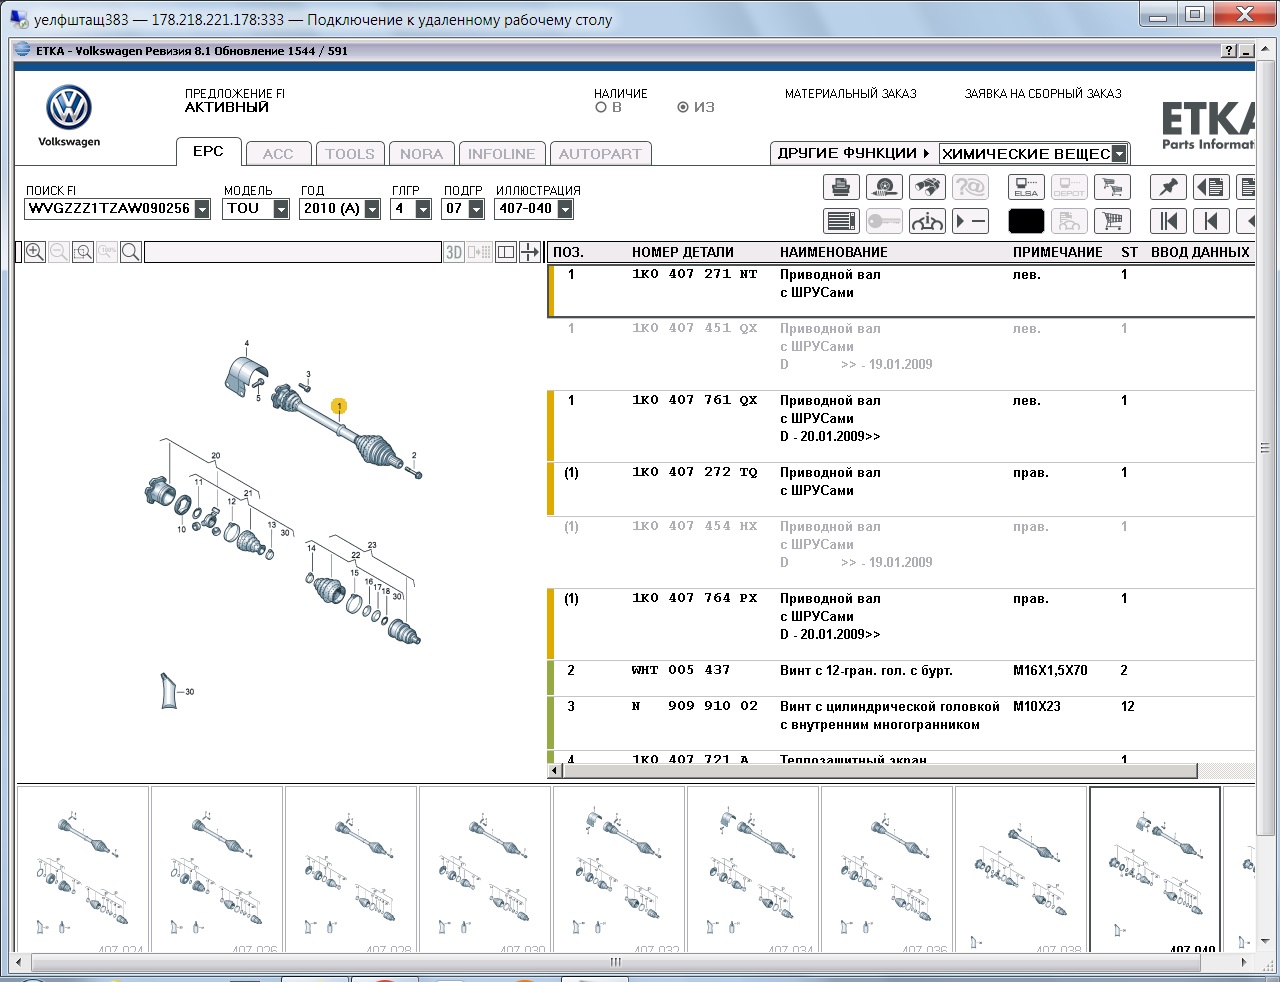This screenshot has height=982, width=1280.
Task: Click the binoculars search icon
Action: pyautogui.click(x=927, y=187)
